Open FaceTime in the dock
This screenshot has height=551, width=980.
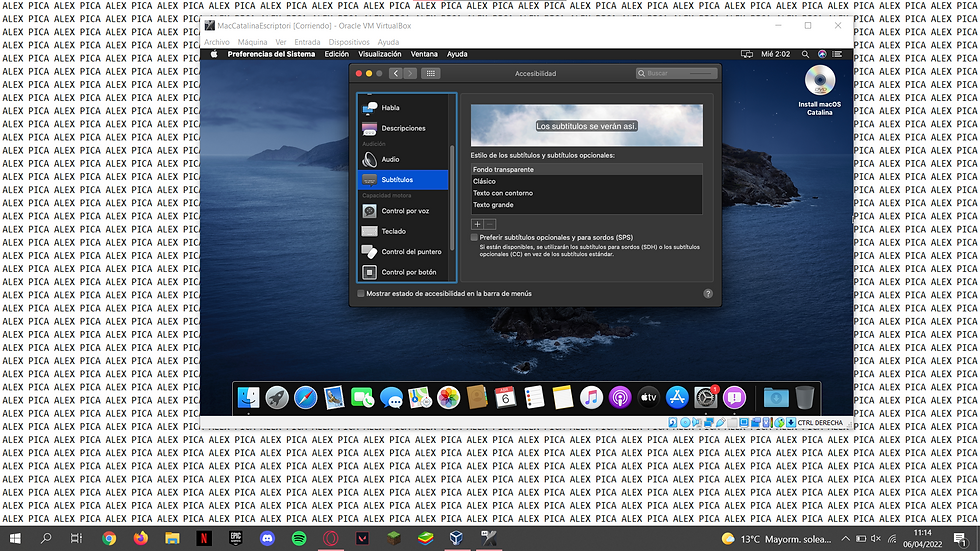pyautogui.click(x=362, y=397)
